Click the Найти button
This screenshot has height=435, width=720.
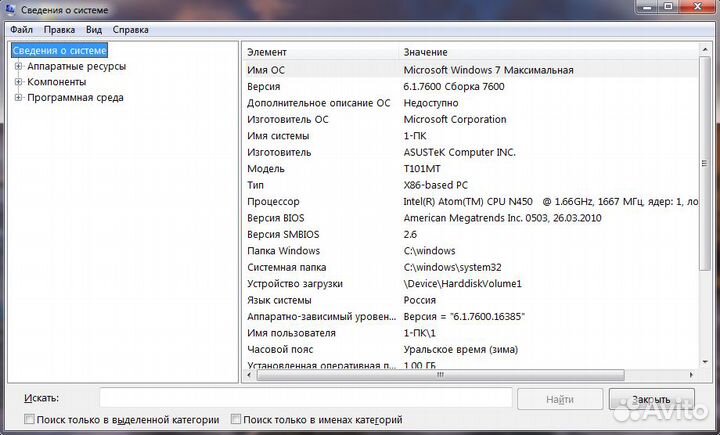560,399
